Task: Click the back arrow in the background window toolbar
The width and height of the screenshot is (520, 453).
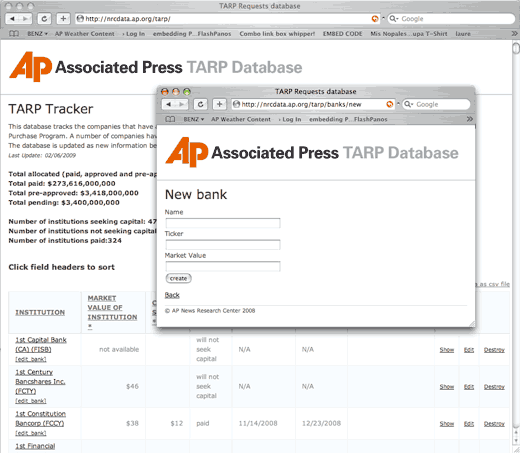Action: pos(12,19)
